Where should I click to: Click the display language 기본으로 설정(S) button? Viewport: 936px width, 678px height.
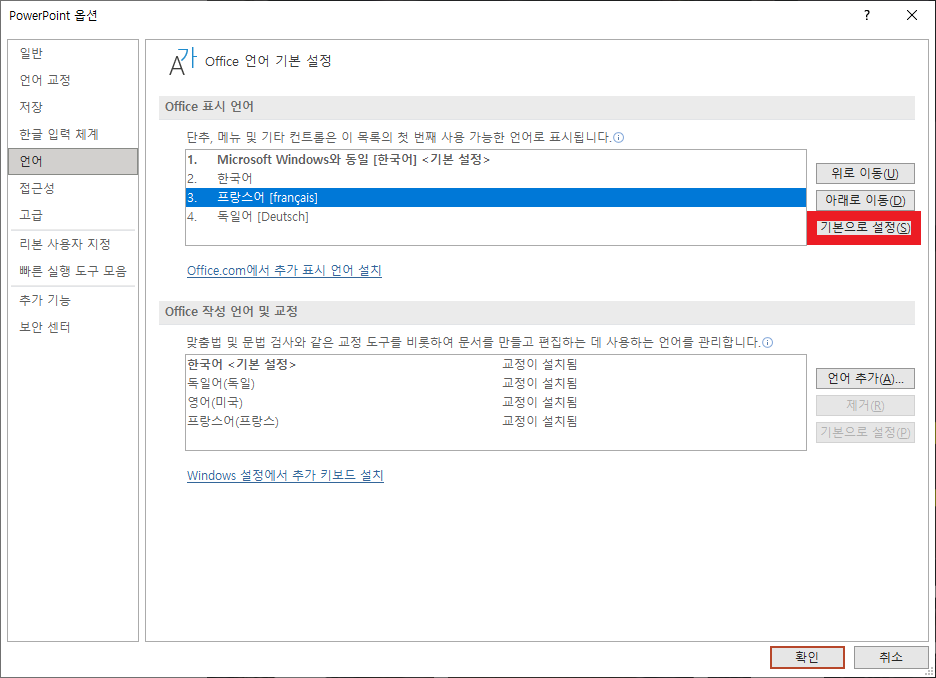point(865,227)
